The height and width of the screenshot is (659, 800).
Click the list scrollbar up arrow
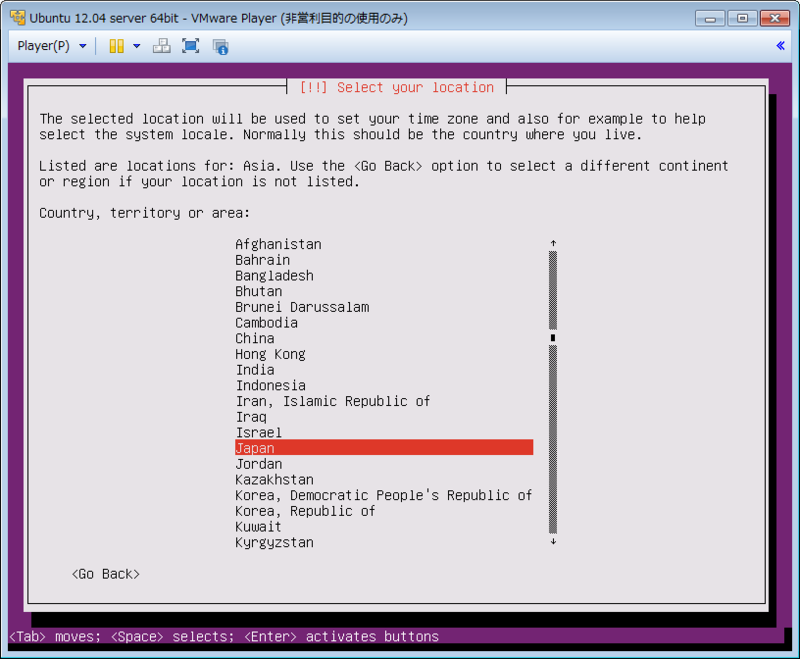coord(553,243)
